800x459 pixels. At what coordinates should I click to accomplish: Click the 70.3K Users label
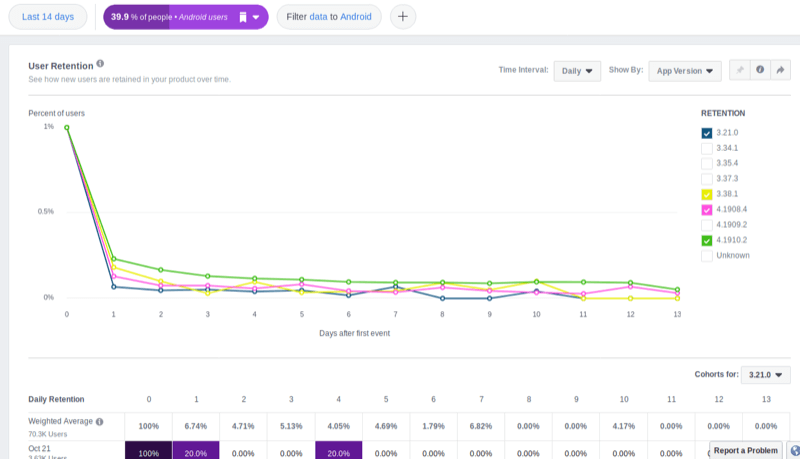coord(47,435)
